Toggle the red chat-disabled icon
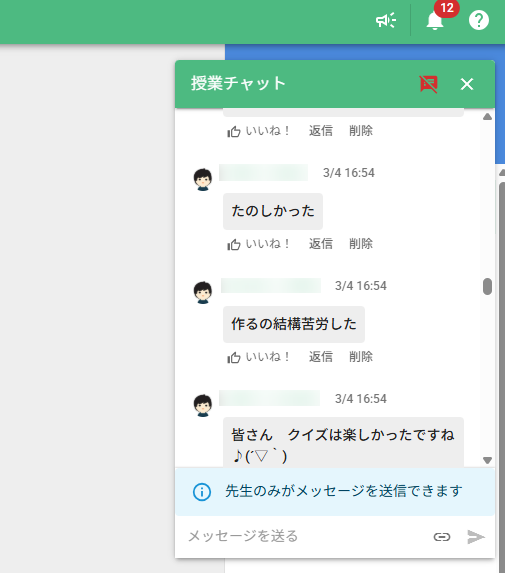The image size is (505, 573). [429, 84]
